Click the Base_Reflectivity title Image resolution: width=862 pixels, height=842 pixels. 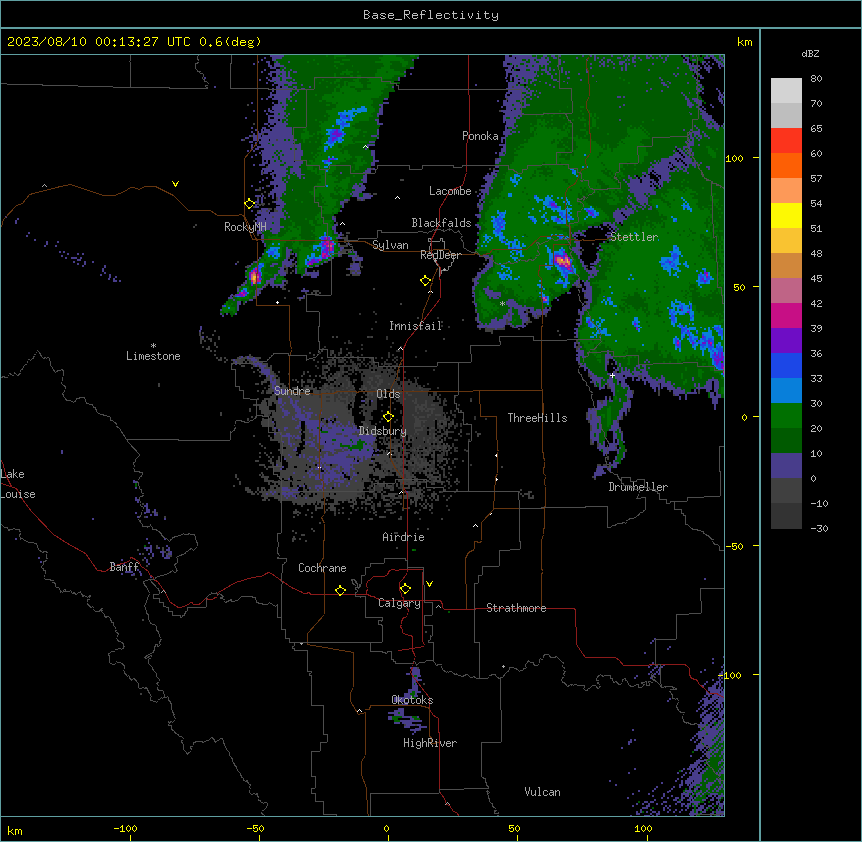point(431,15)
